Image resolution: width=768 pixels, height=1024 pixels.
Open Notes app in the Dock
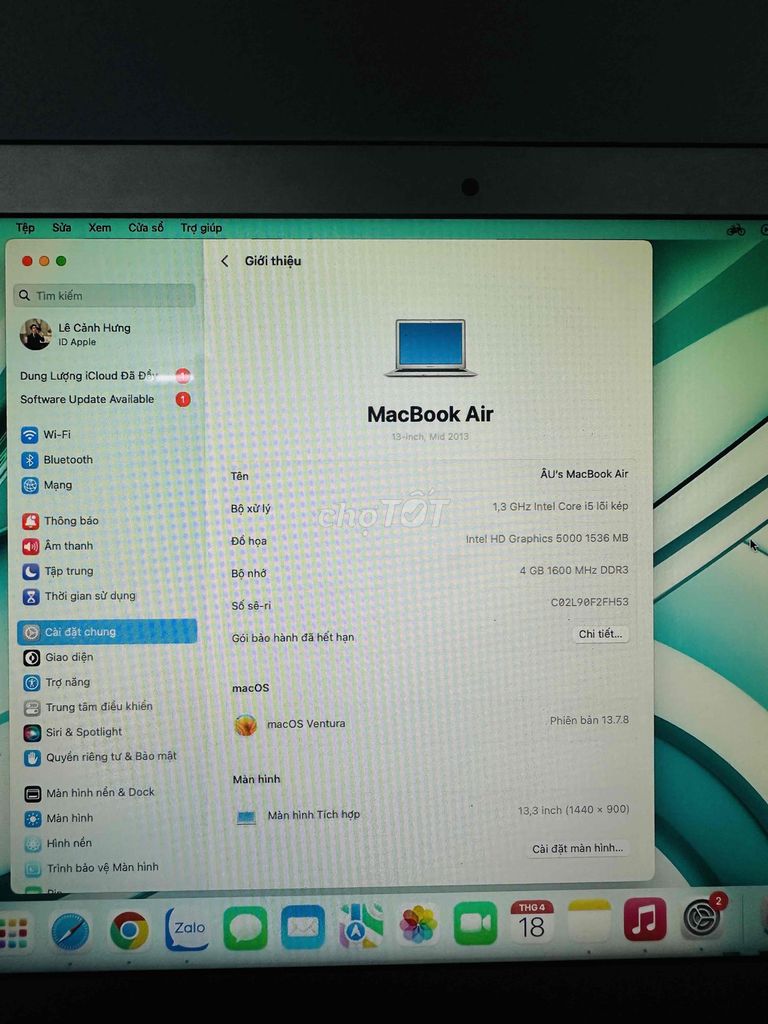click(589, 920)
